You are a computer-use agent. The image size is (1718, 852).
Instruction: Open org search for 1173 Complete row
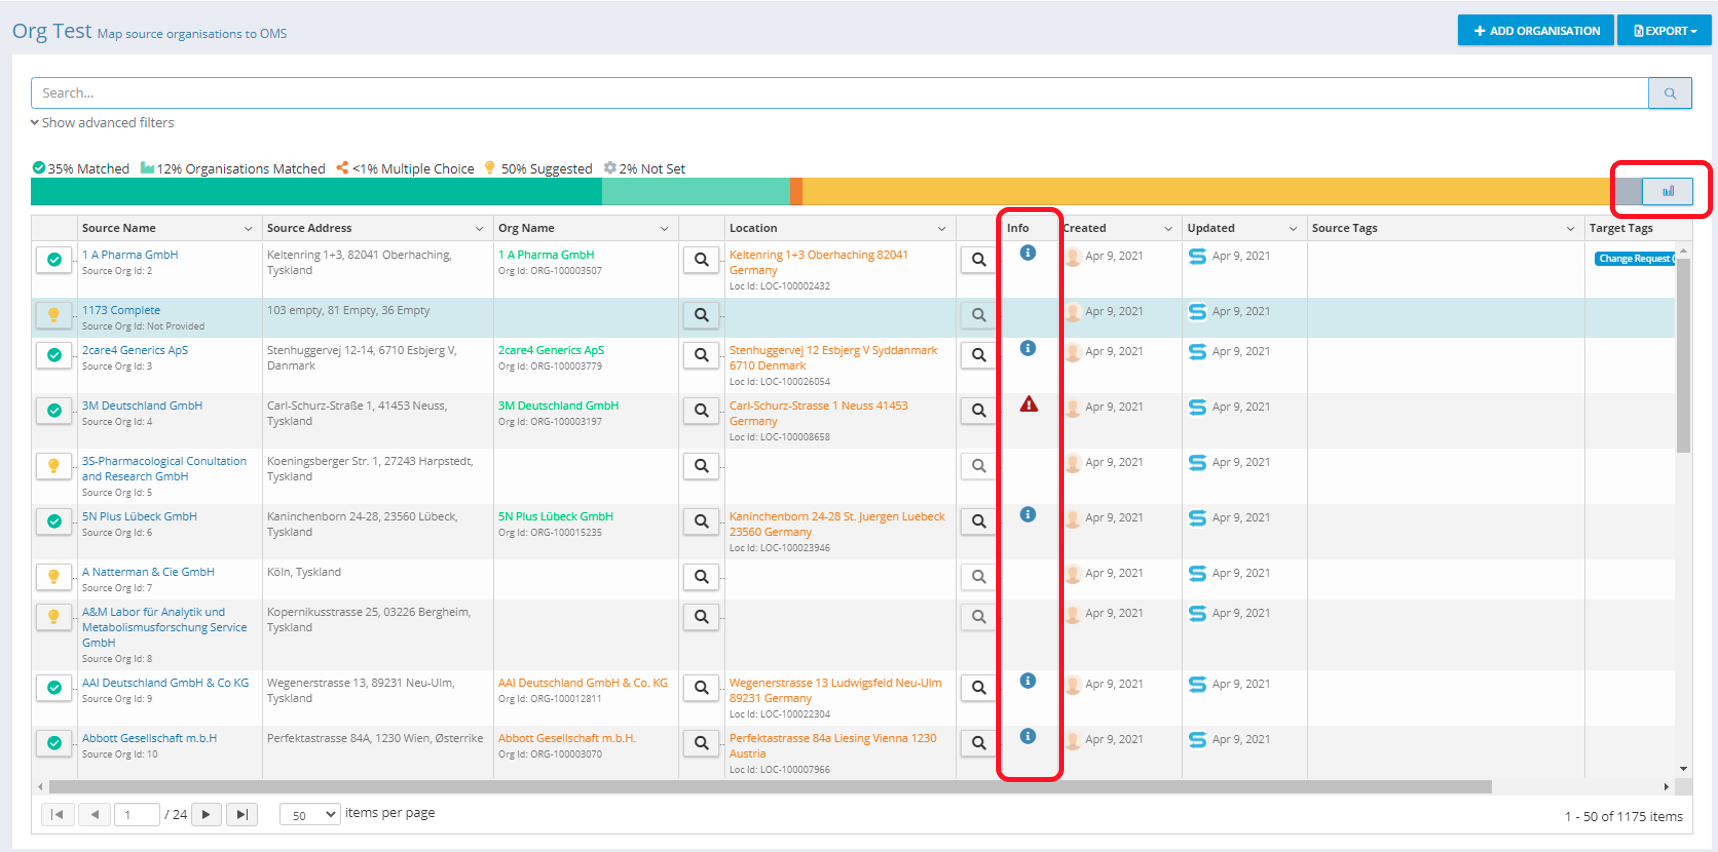(701, 315)
